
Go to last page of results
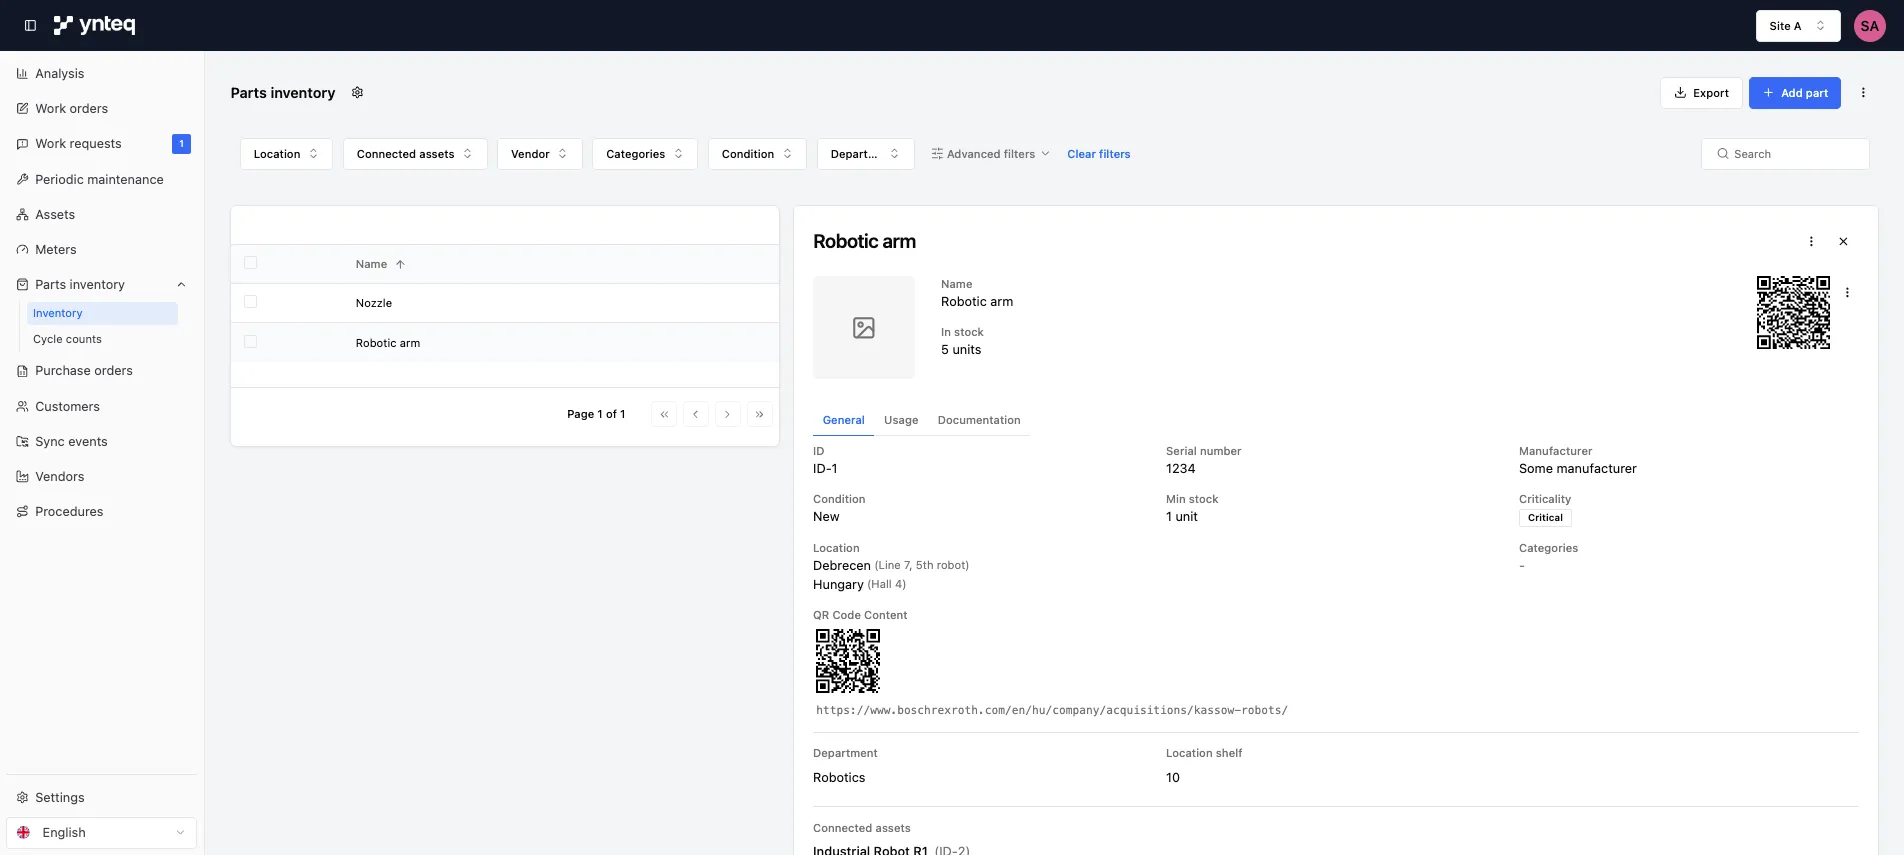coord(760,414)
